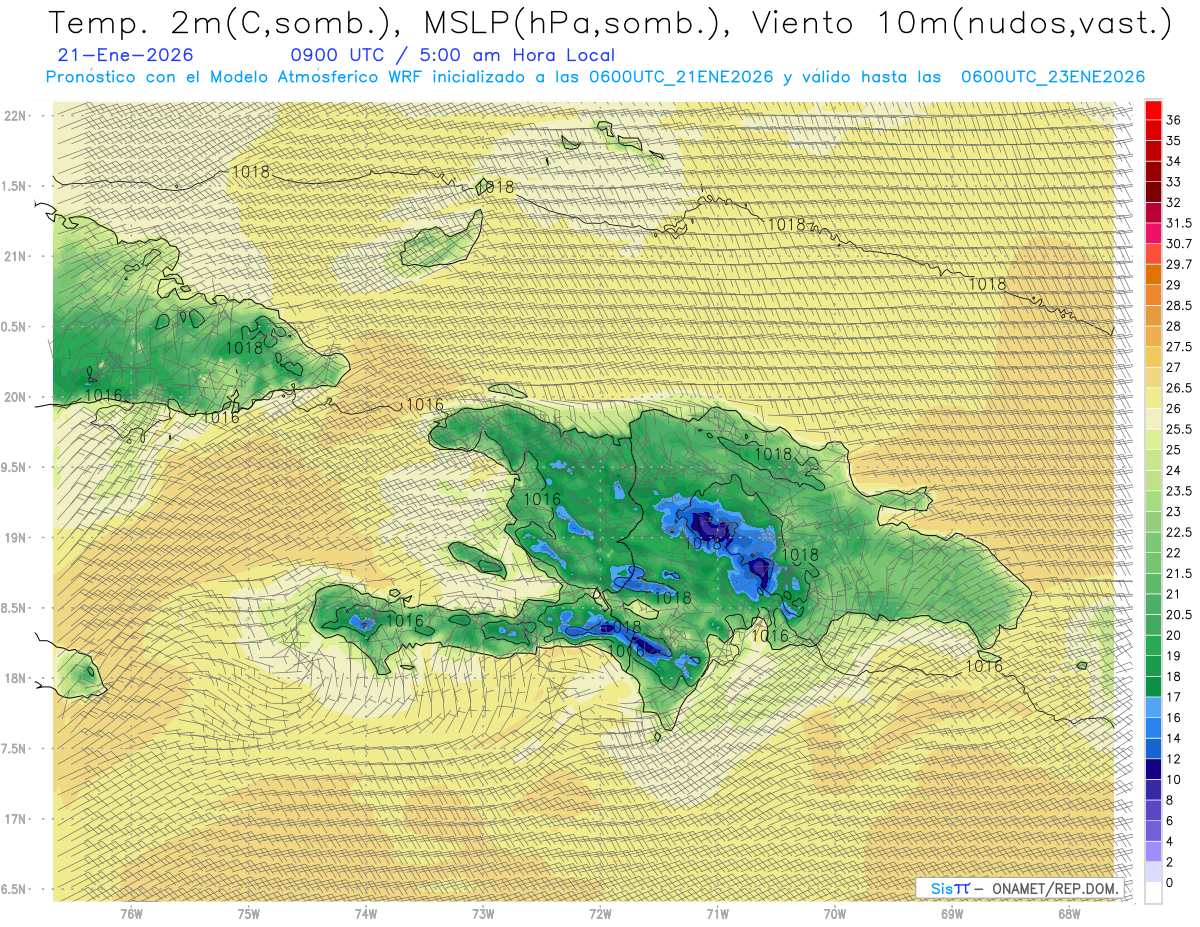
Task: Click the legend value "28.5"
Action: (x=1179, y=306)
